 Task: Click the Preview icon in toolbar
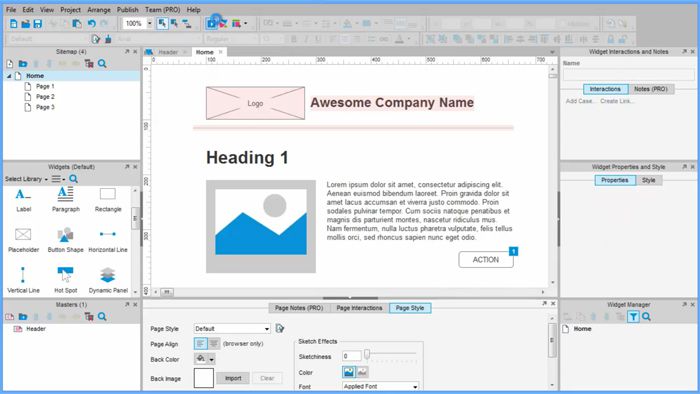pos(212,23)
